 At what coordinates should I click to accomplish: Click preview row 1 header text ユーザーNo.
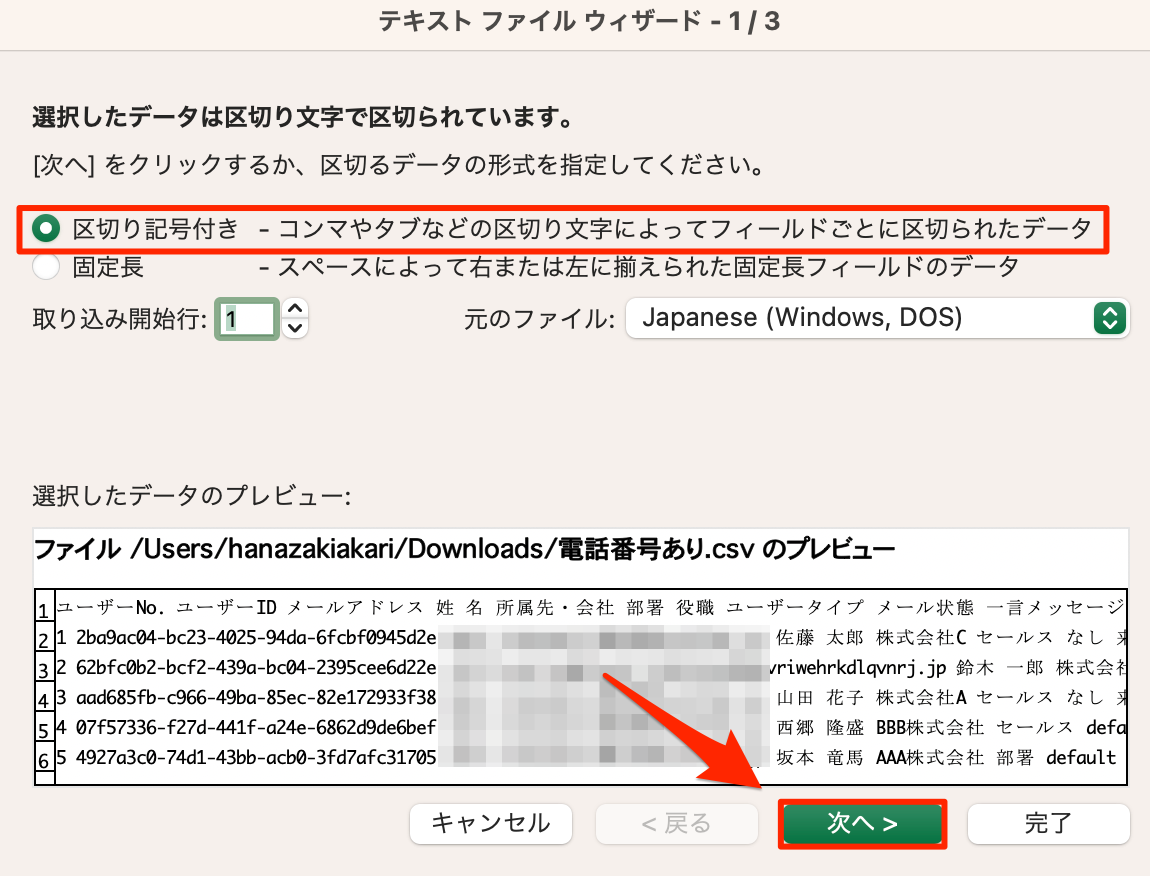click(111, 607)
